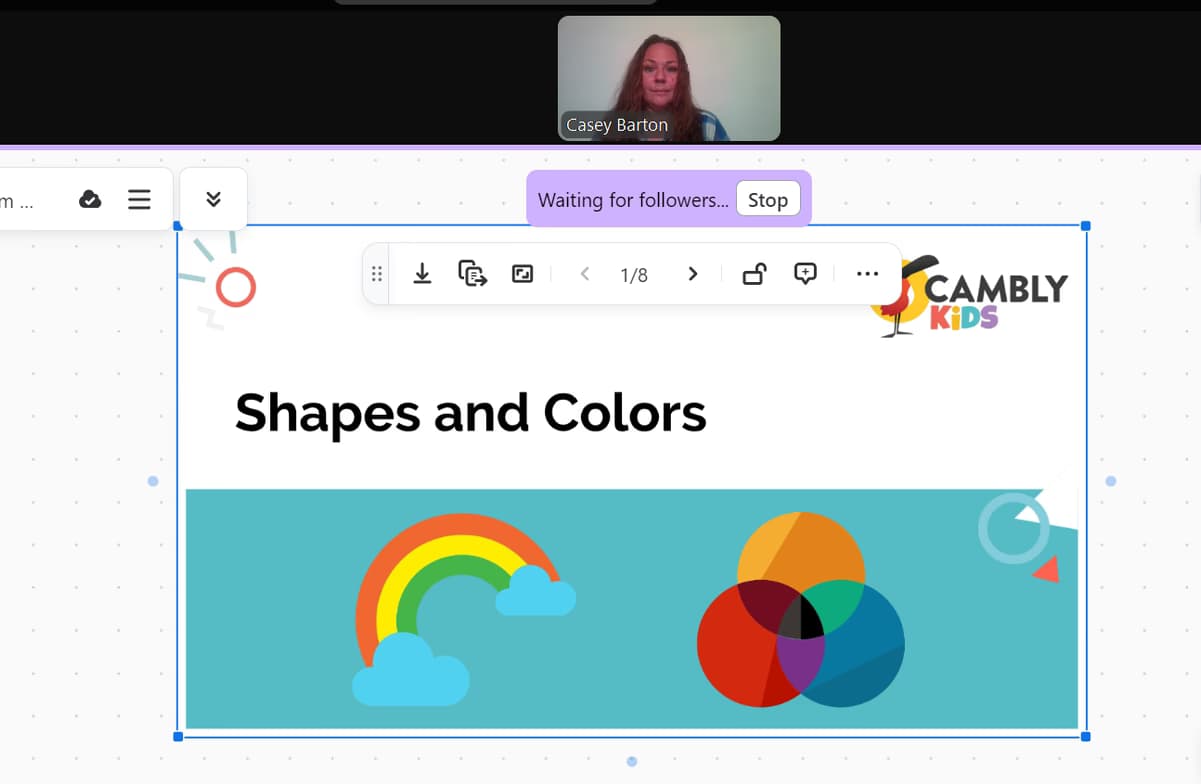The image size is (1201, 784).
Task: Go to the next slide page
Action: click(x=692, y=274)
